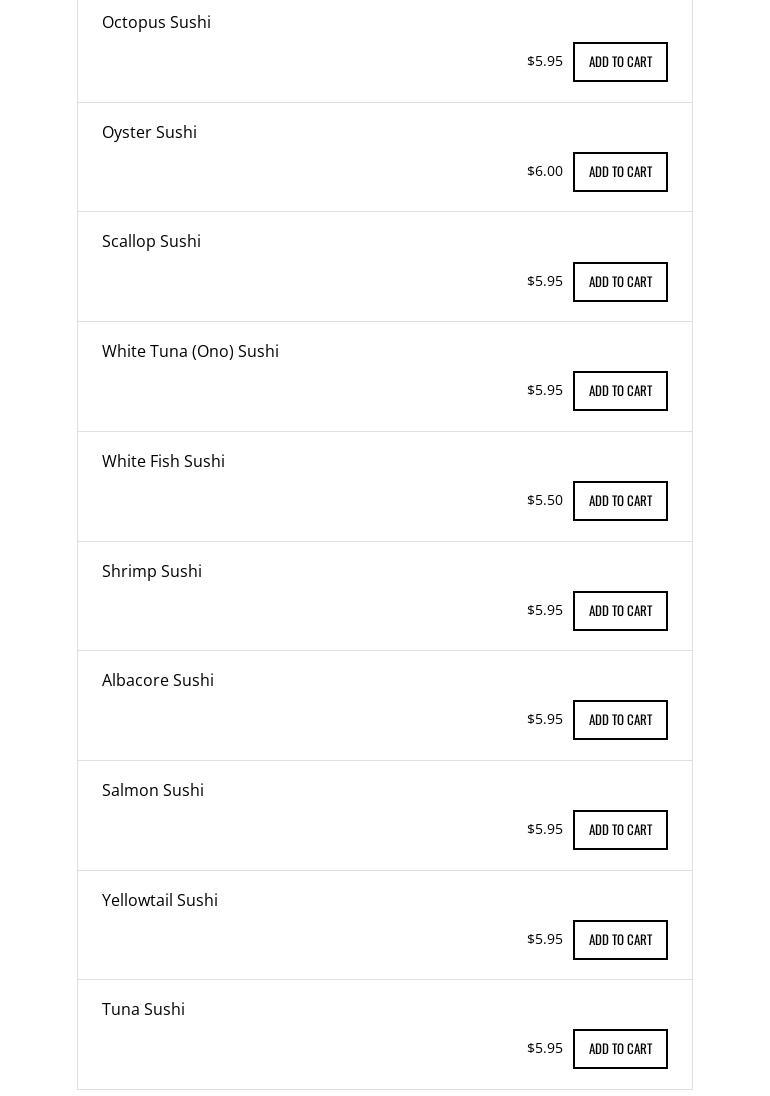This screenshot has width=770, height=1096.
Task: Select the Scallop Sushi title
Action: (x=151, y=241)
